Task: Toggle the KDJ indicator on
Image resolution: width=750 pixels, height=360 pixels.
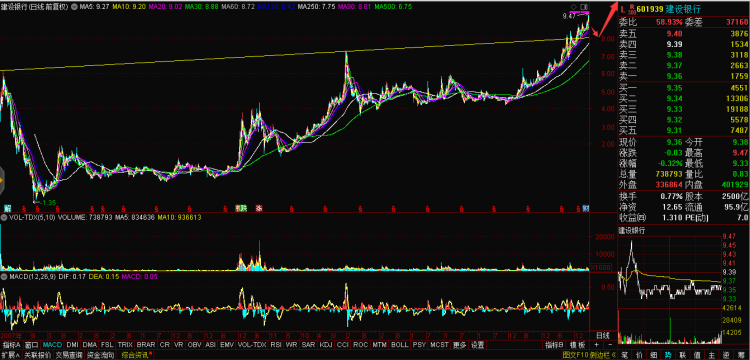Action: [326, 345]
